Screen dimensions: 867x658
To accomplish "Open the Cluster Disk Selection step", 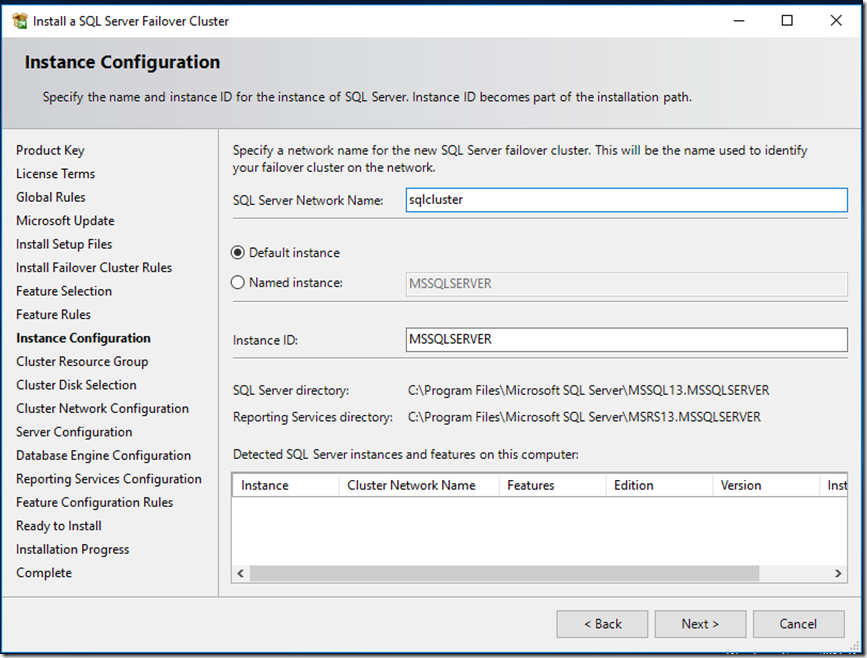I will [x=76, y=385].
